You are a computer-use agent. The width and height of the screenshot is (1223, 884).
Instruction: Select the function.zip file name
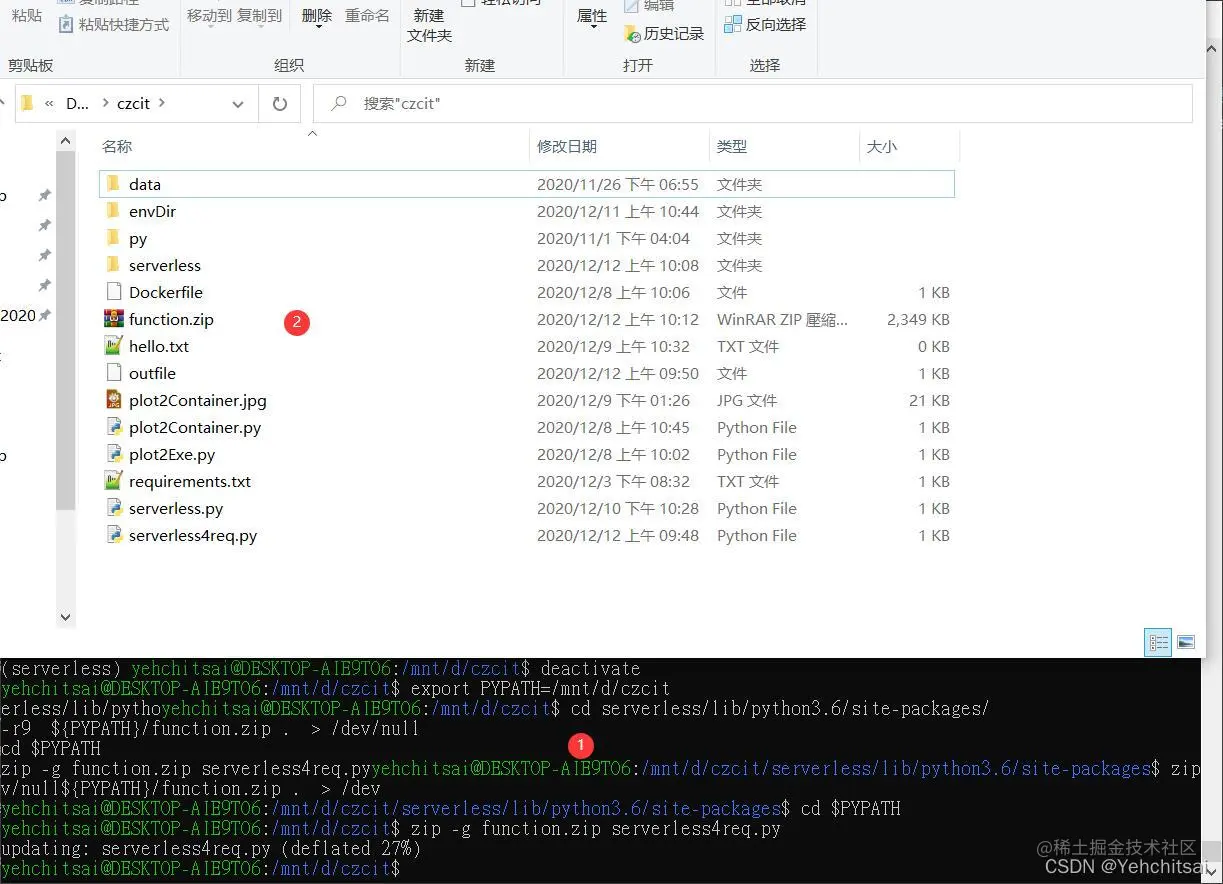(171, 319)
